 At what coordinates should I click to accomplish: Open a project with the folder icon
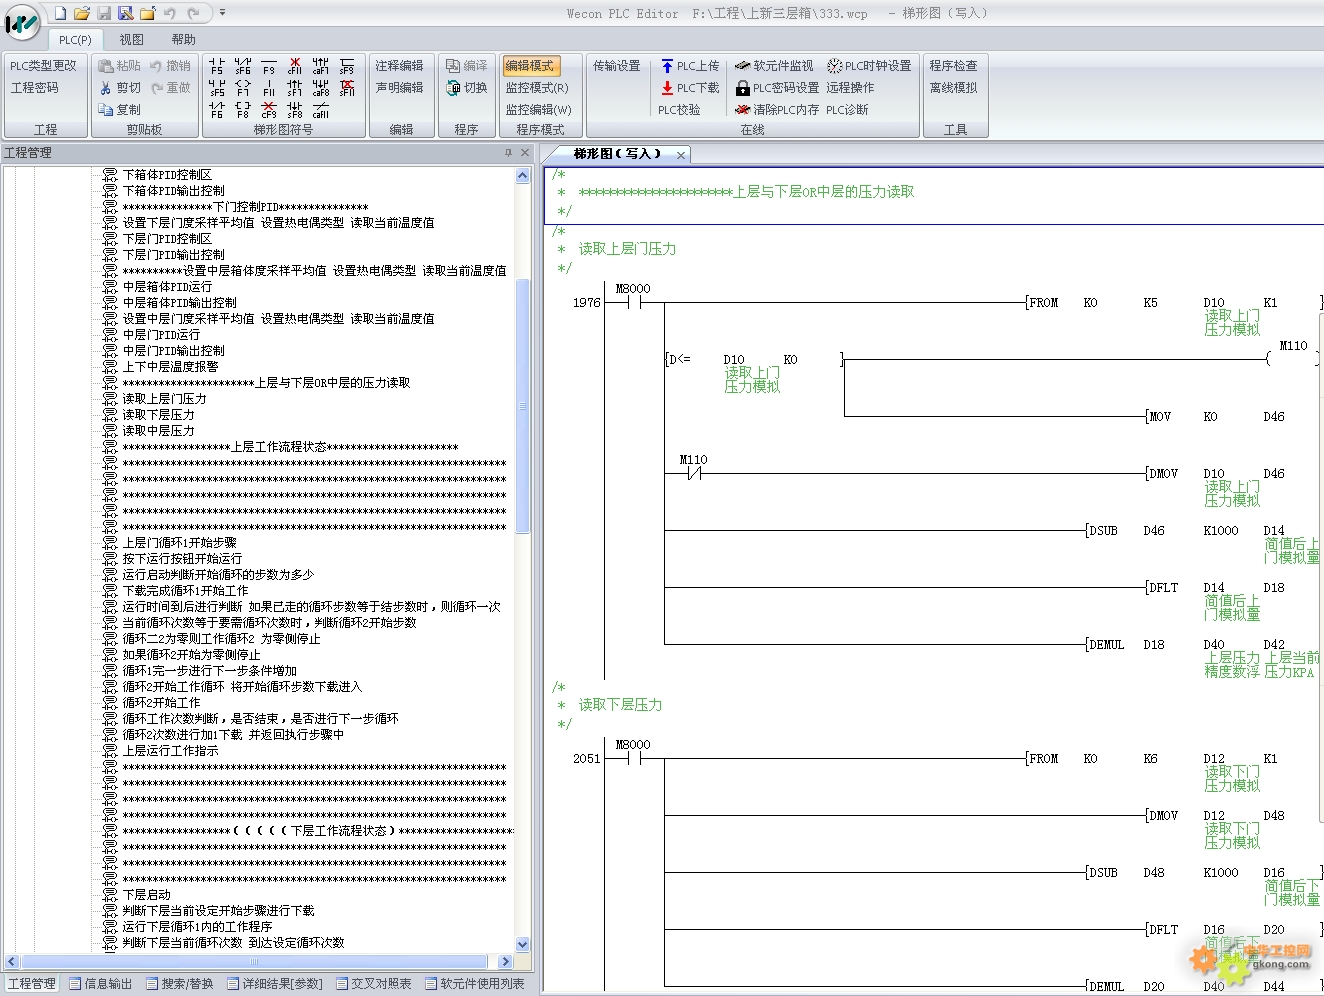[82, 13]
